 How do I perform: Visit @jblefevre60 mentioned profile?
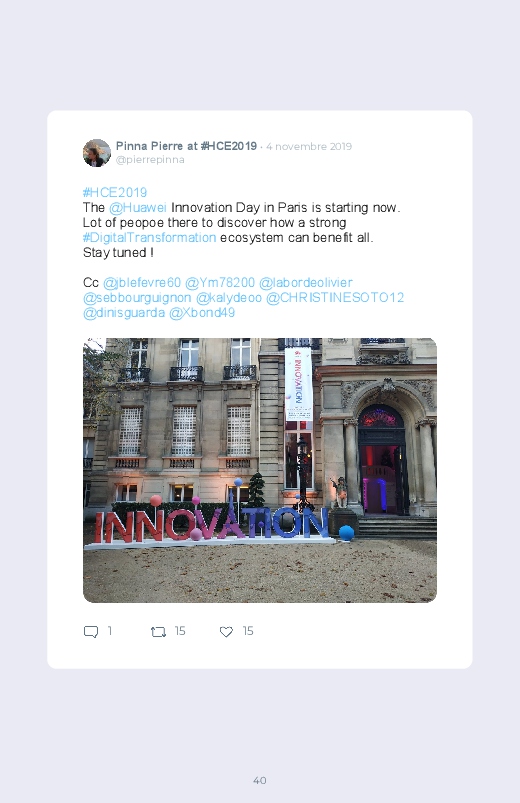point(142,283)
